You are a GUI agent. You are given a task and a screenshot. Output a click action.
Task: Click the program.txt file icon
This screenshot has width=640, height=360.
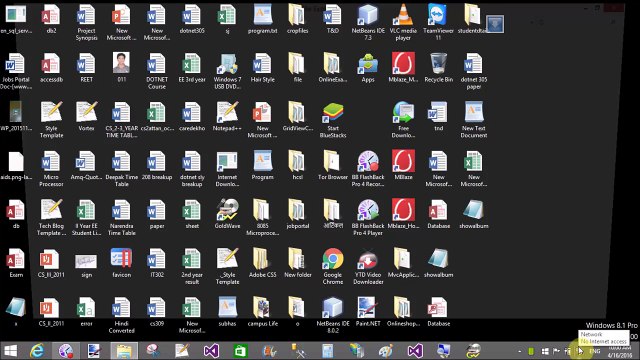click(262, 15)
